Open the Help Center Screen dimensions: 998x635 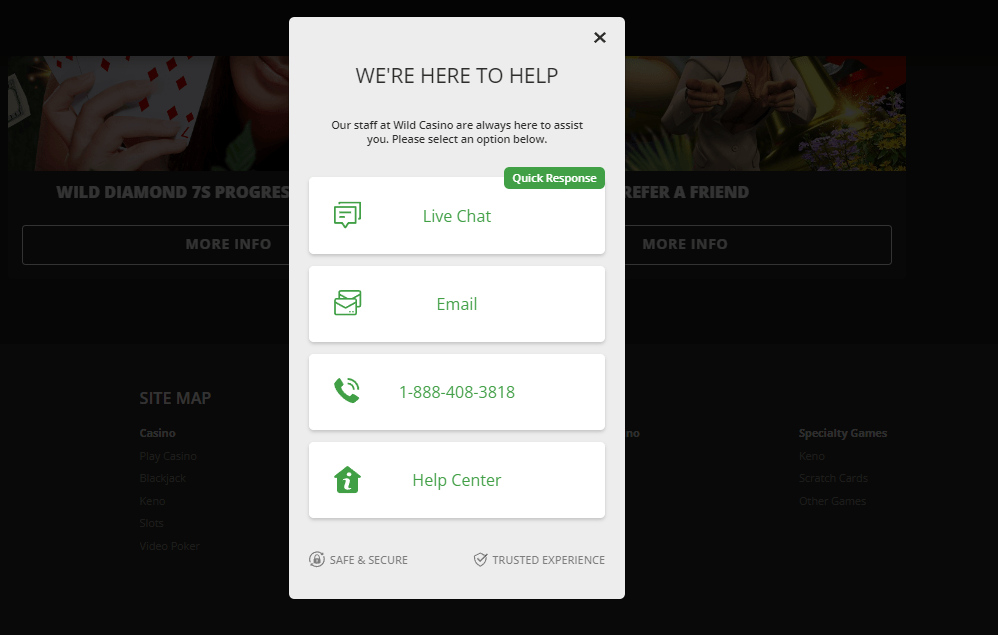click(457, 480)
